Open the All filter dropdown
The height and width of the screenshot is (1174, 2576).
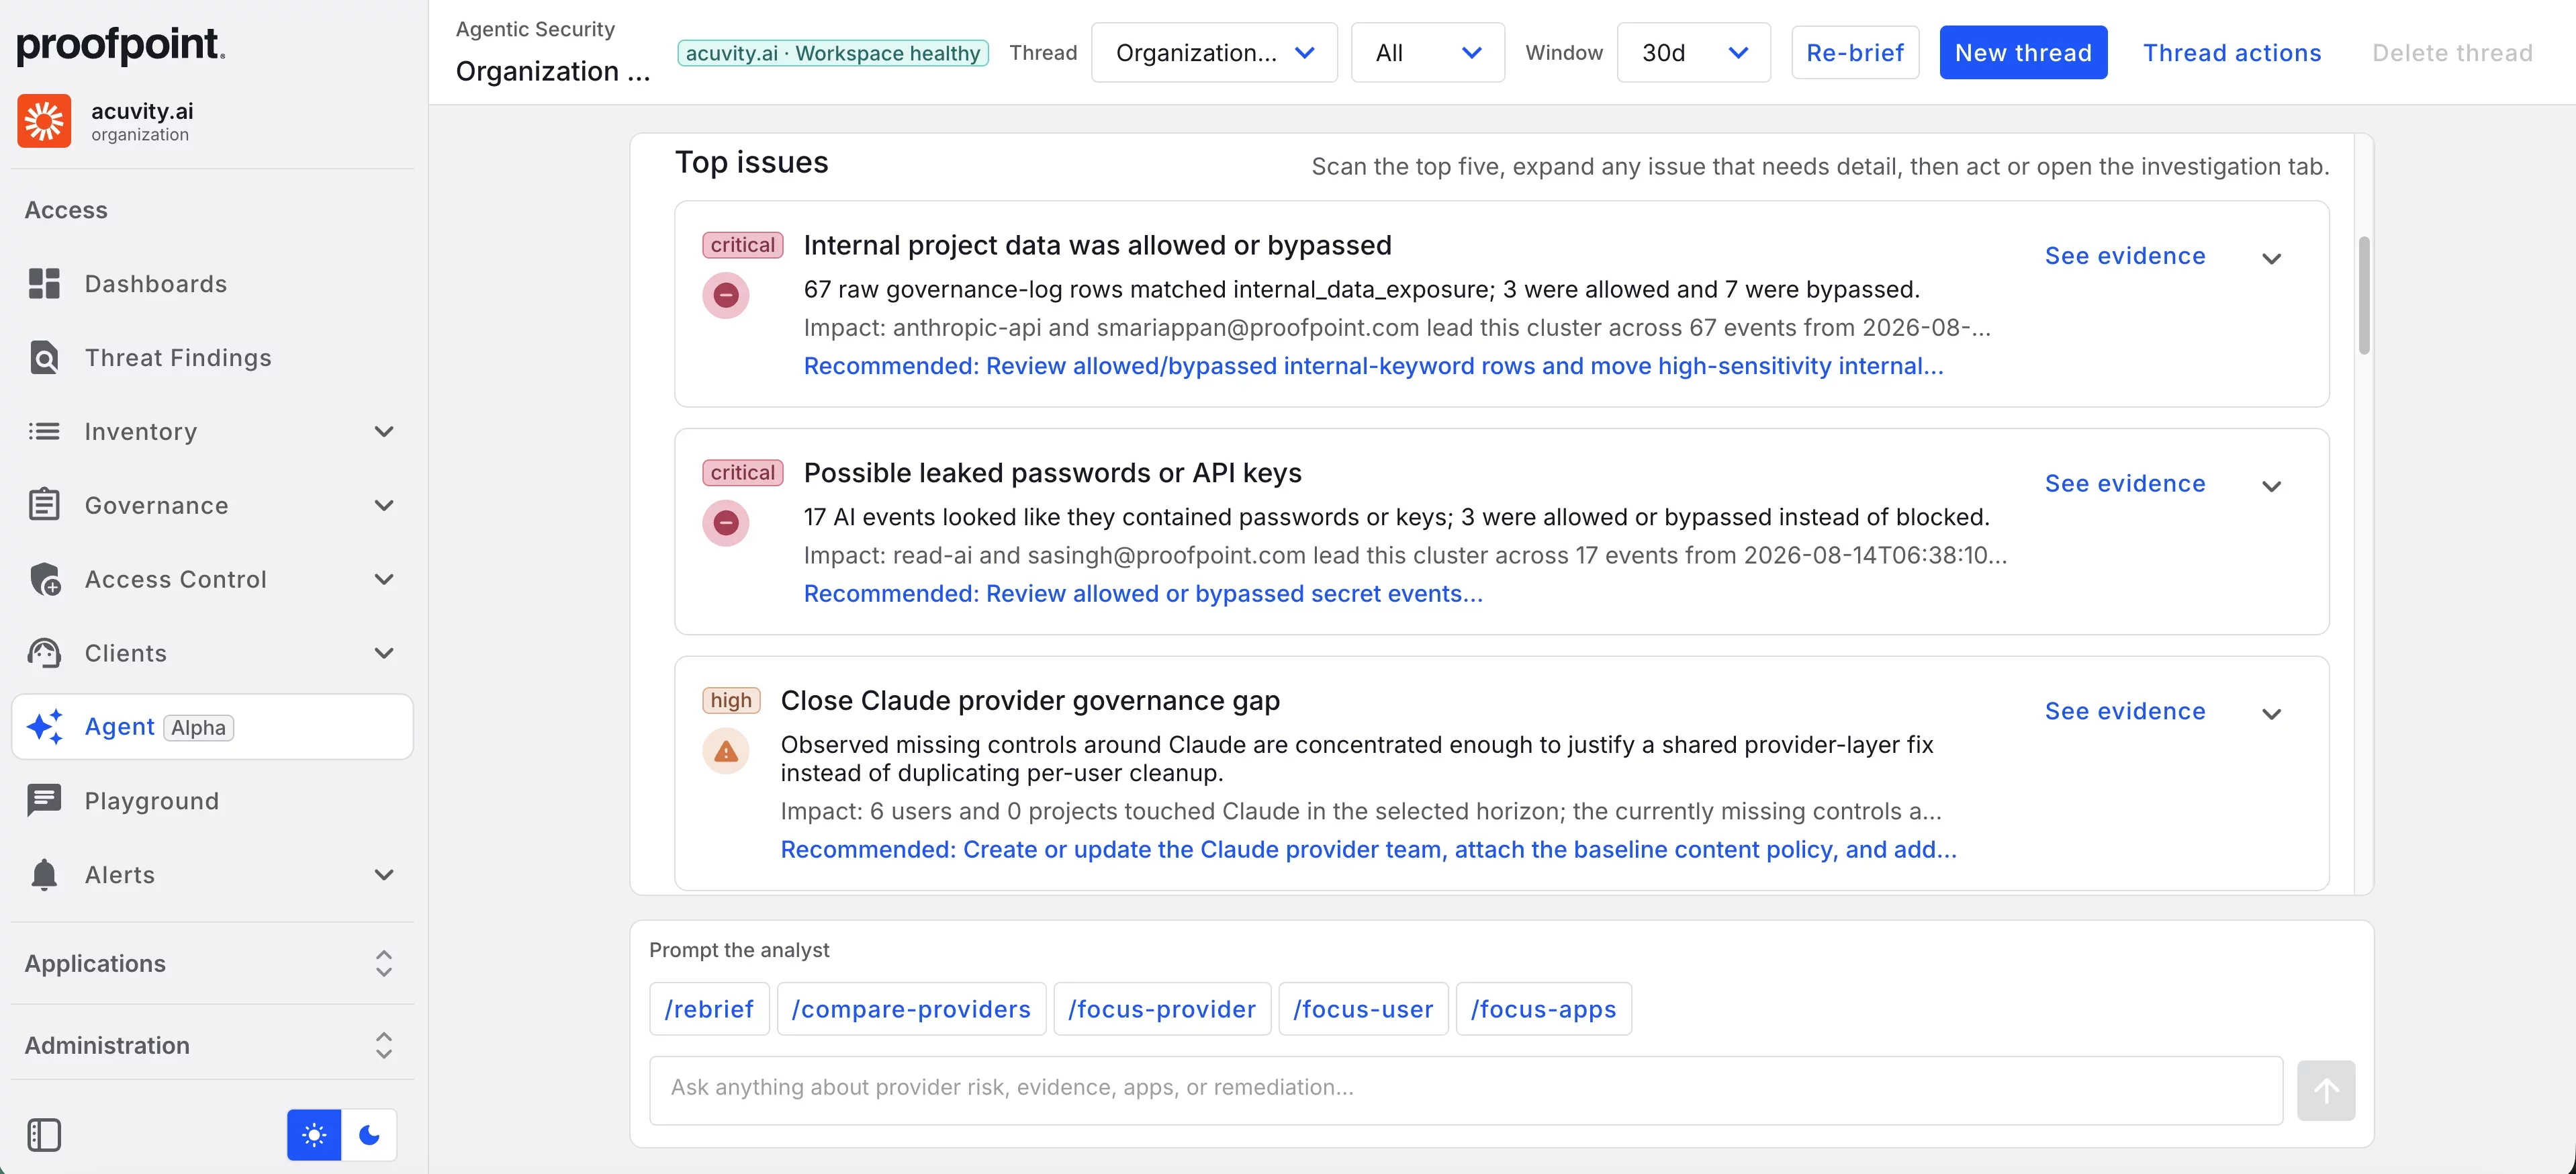click(x=1427, y=53)
